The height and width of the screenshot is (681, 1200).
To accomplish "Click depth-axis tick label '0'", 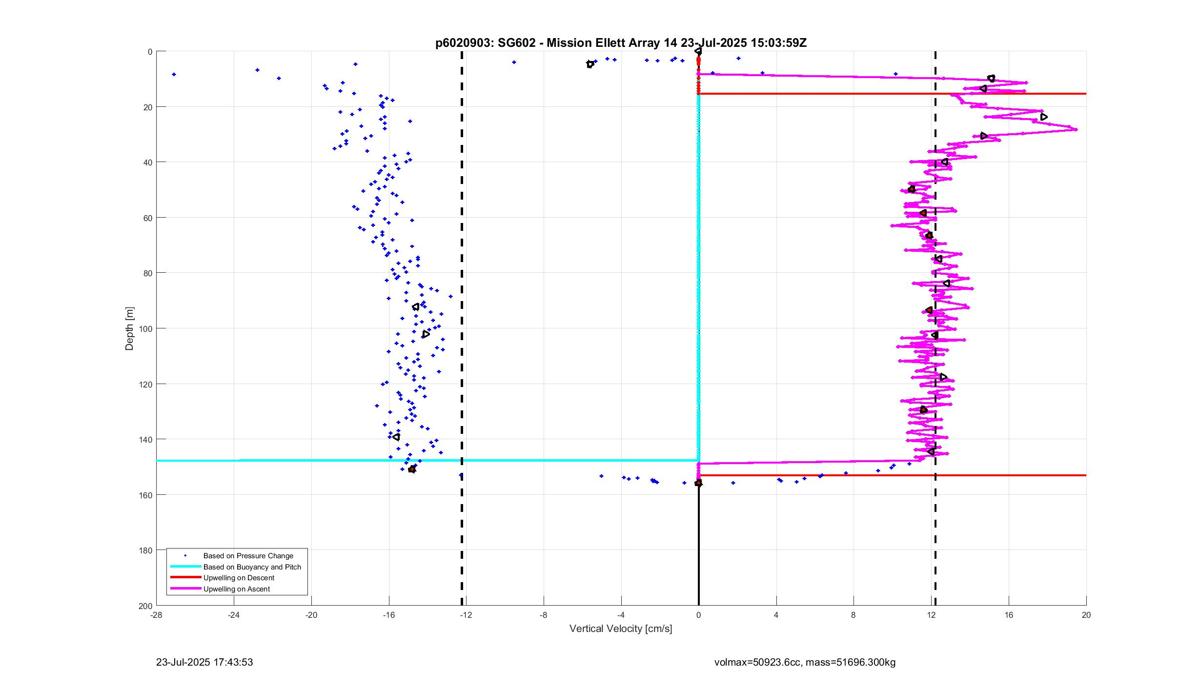I will 149,52.
